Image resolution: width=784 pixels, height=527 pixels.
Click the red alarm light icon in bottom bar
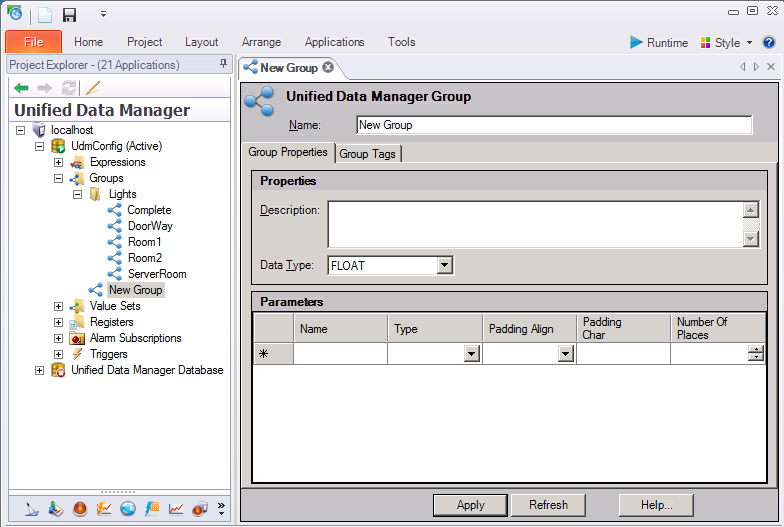coord(80,508)
